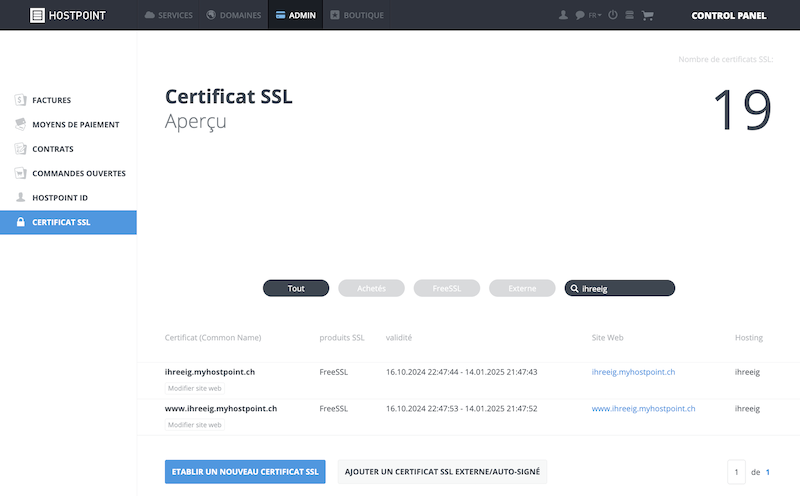Select certificate ihreeig.myhostpoint.ch name
Viewport: 800px width, 496px height.
tap(210, 372)
